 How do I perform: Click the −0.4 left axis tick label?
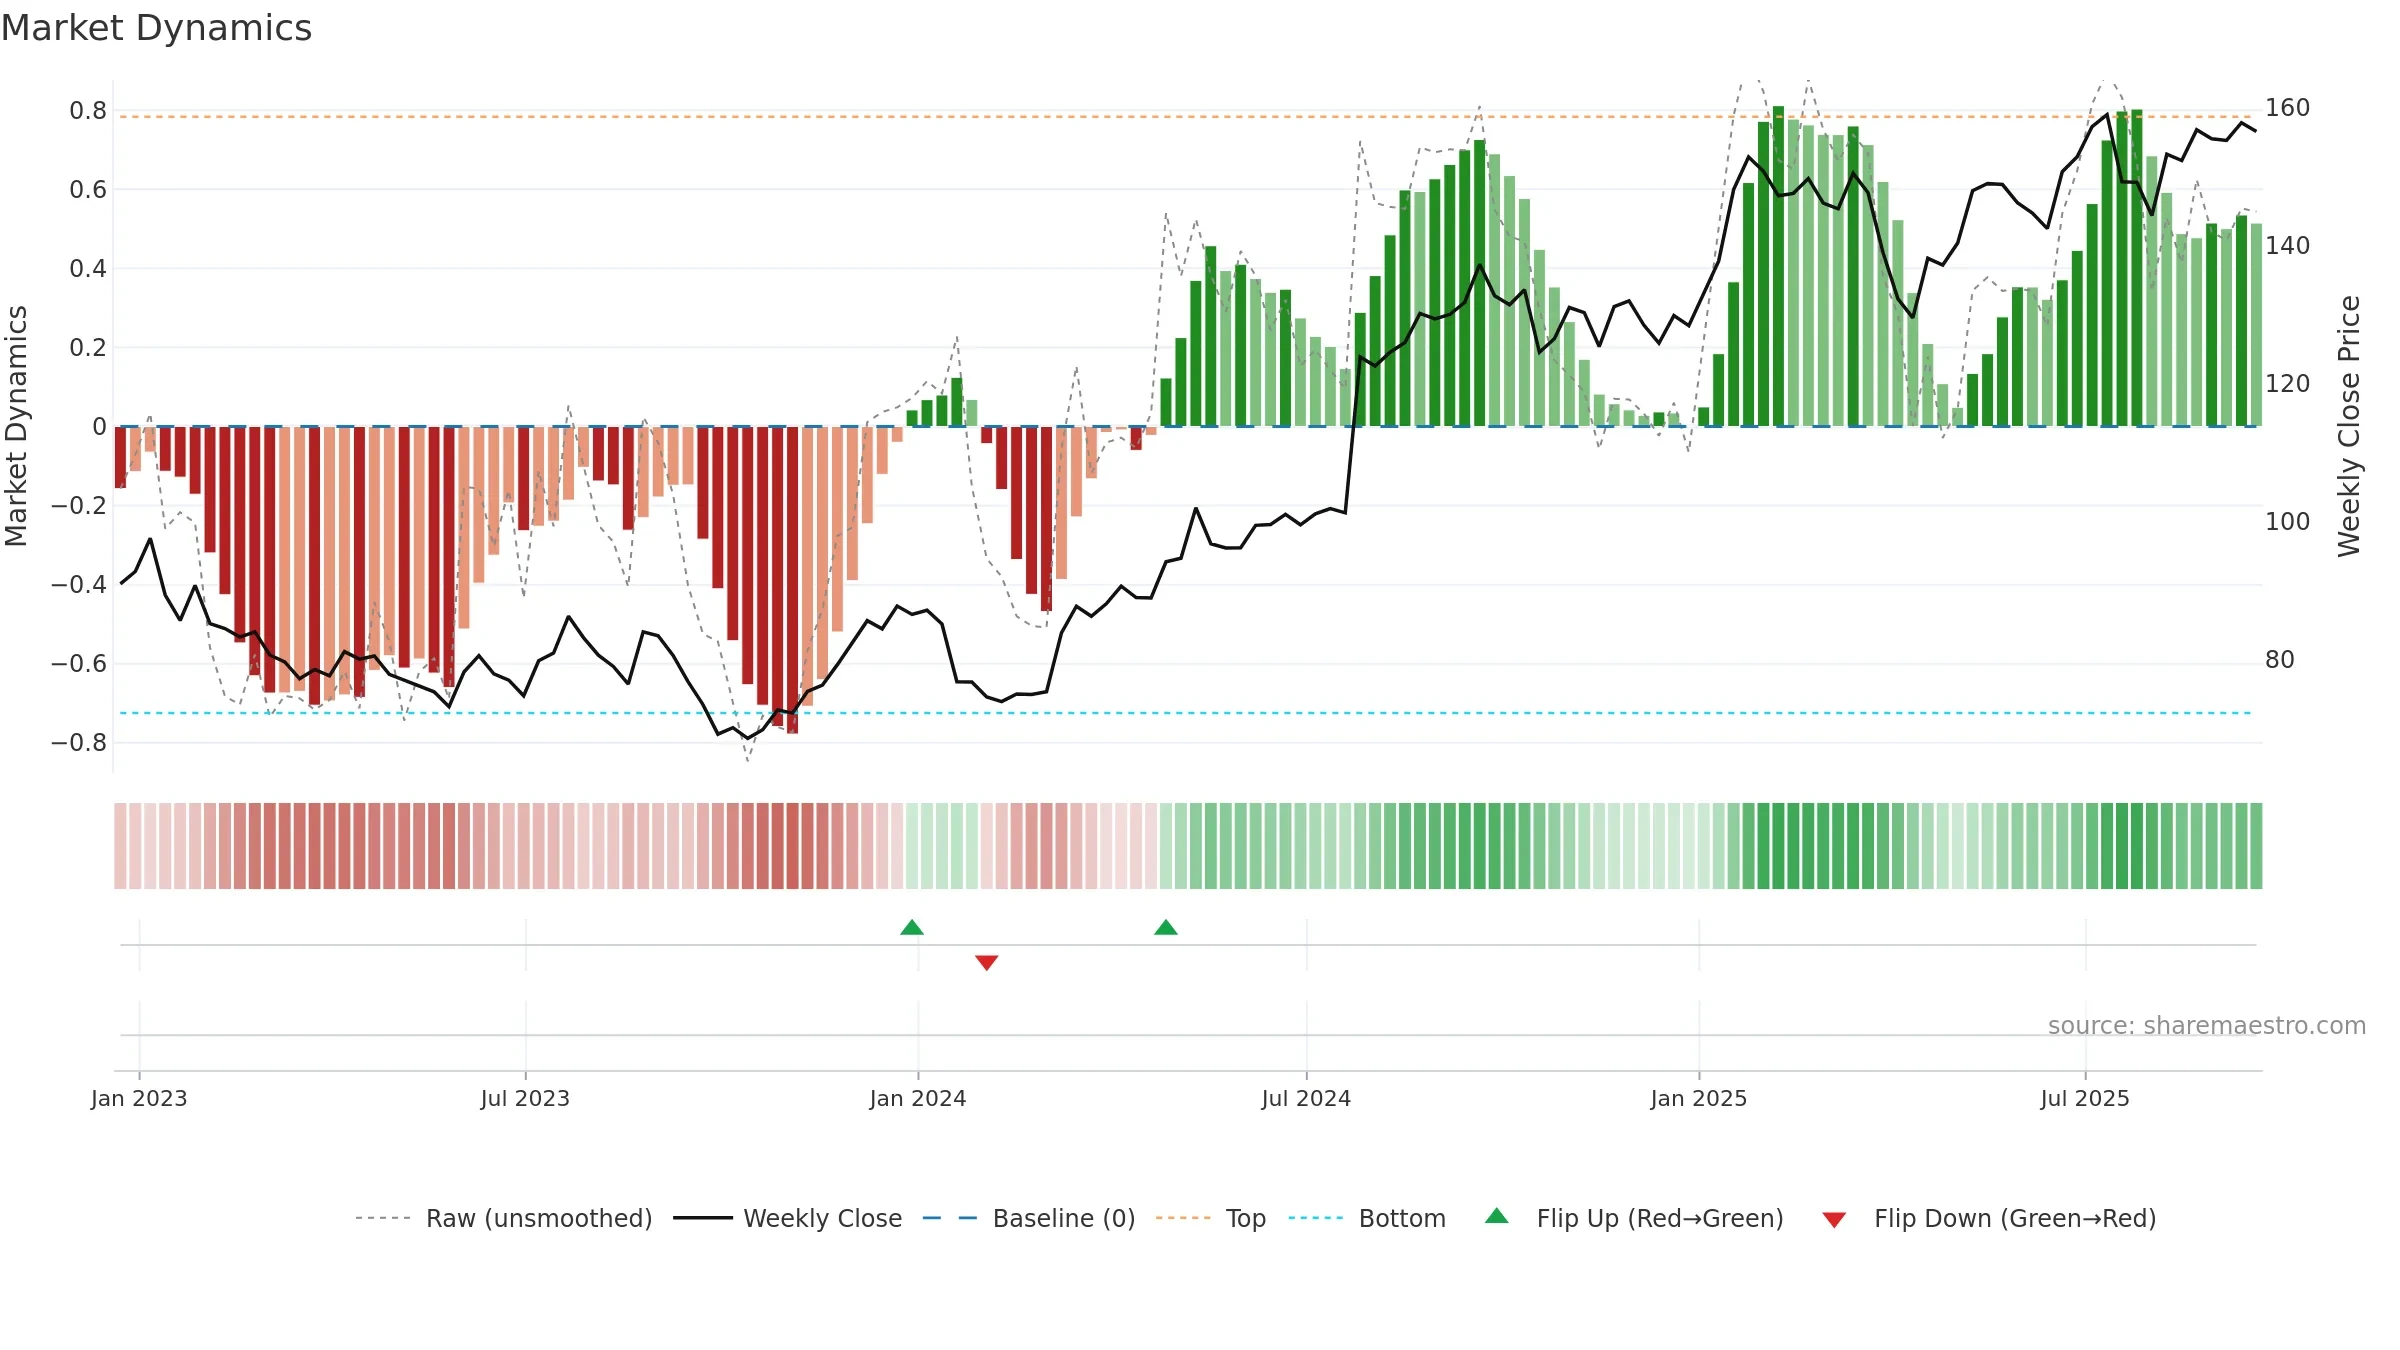(x=79, y=584)
